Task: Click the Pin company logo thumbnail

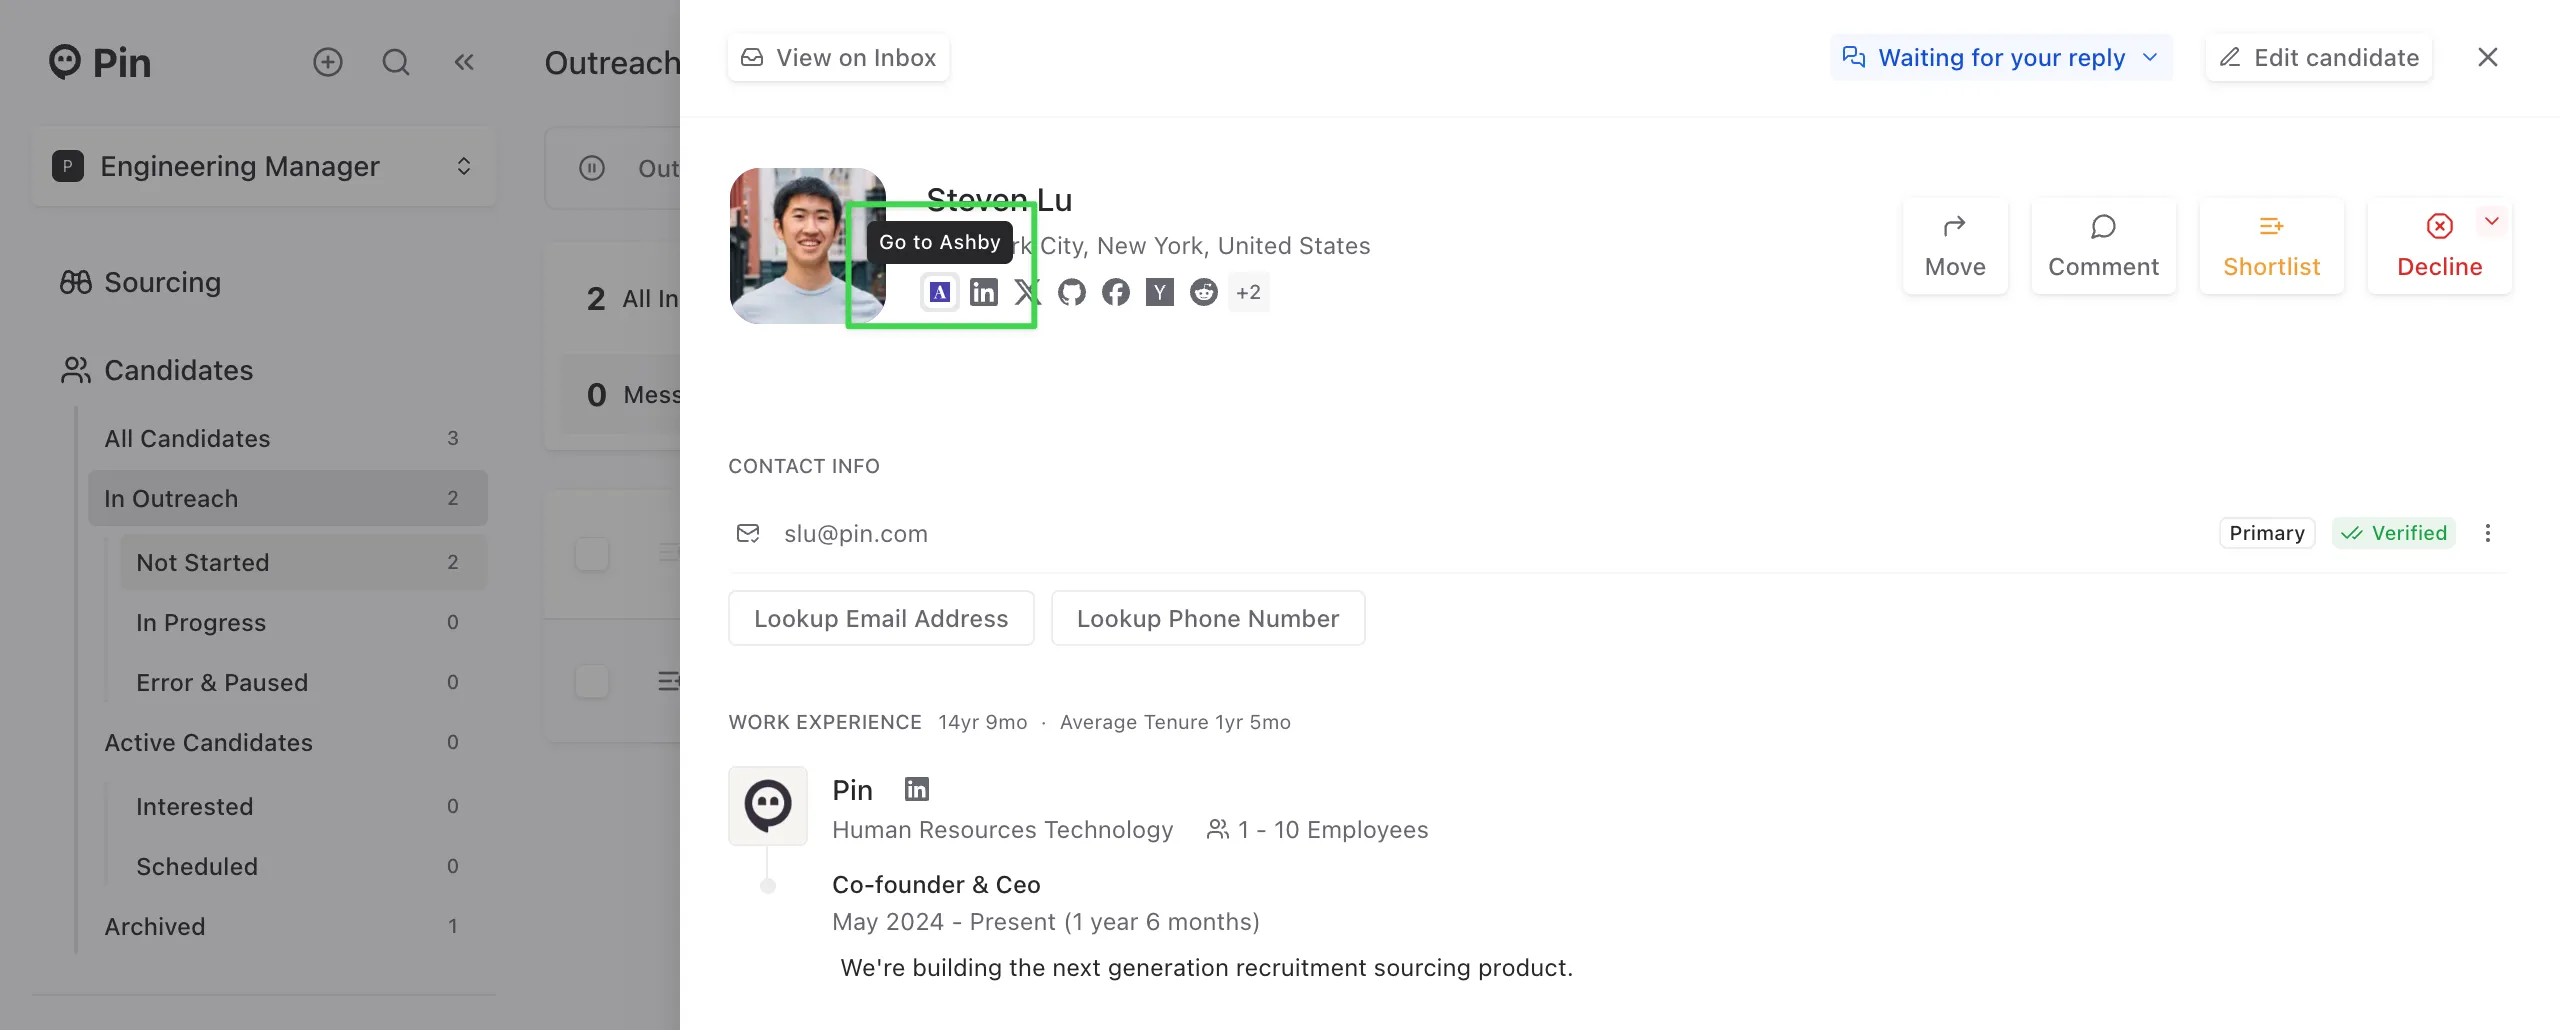Action: coord(768,805)
